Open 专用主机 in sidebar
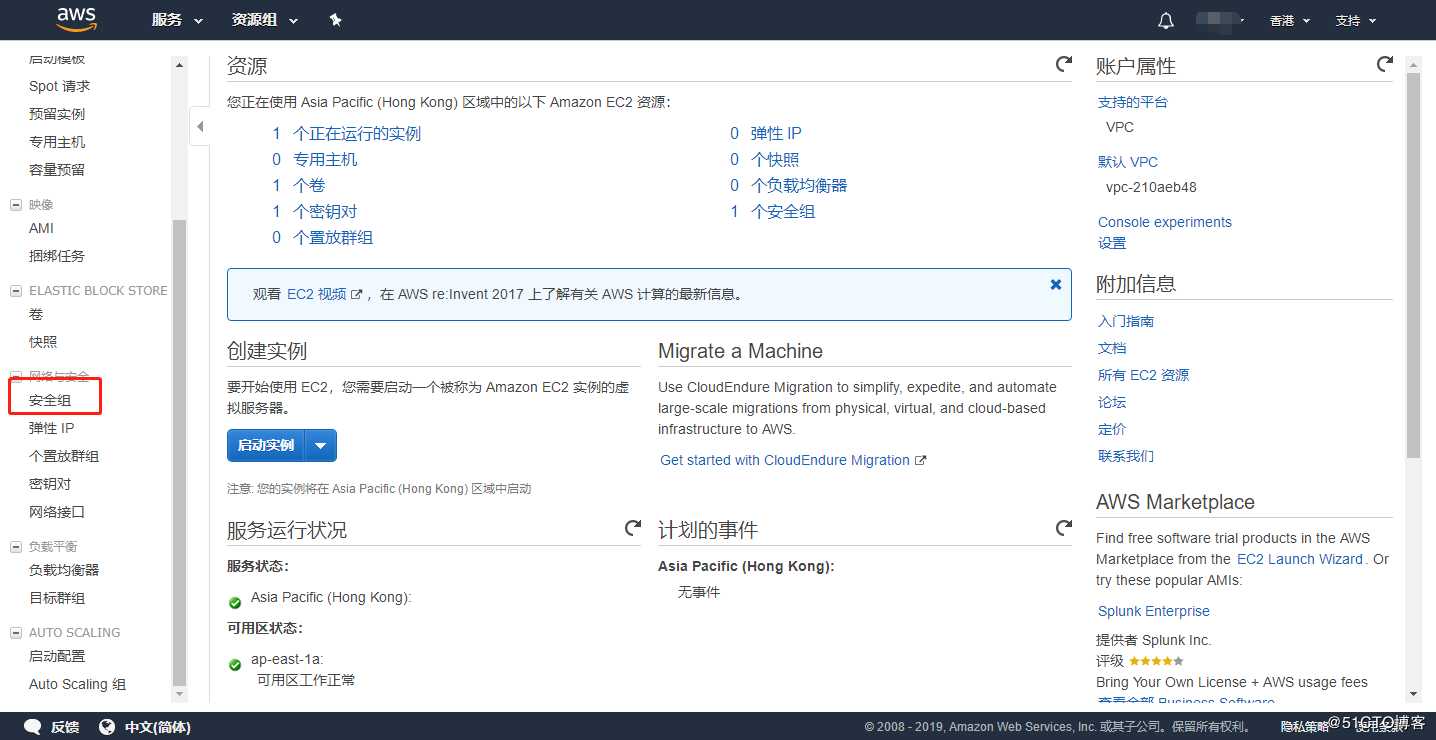The image size is (1436, 740). (57, 142)
